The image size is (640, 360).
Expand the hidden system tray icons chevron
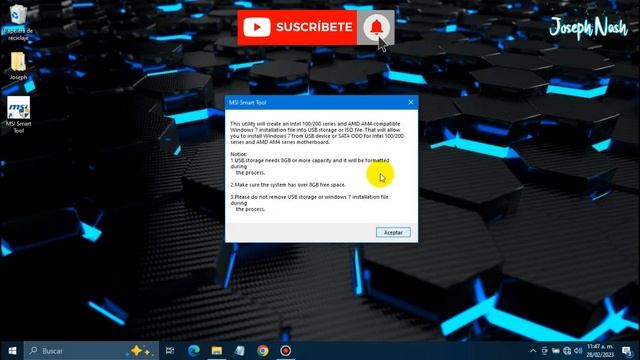(533, 351)
